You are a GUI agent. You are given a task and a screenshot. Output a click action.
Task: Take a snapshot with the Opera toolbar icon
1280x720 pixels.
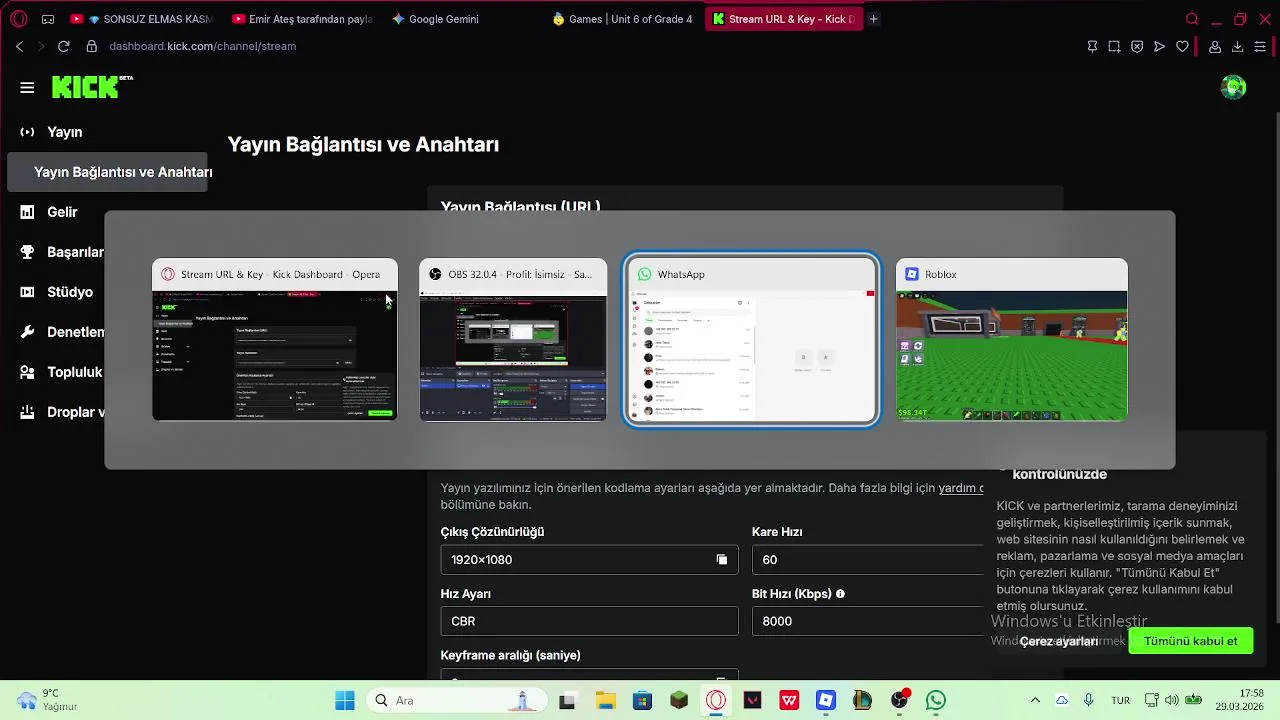click(1114, 46)
